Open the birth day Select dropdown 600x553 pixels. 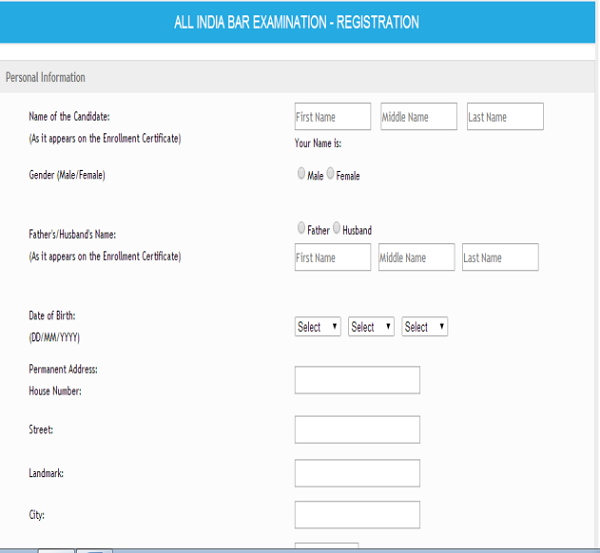click(318, 327)
